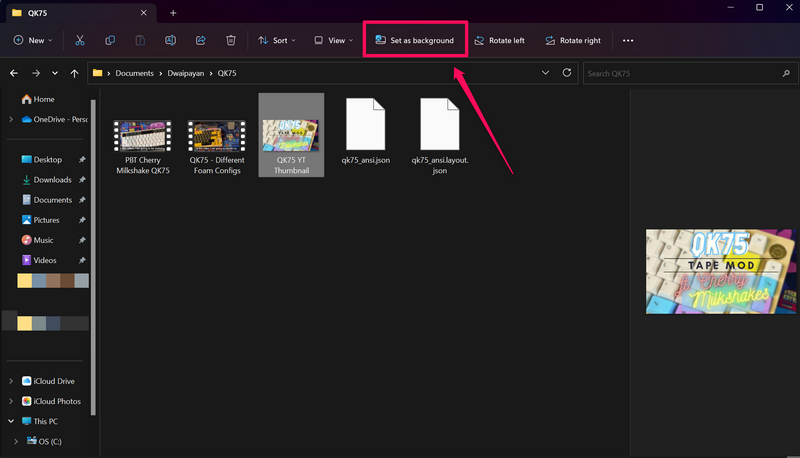Click the Delete trash icon
This screenshot has width=800, height=458.
point(231,41)
